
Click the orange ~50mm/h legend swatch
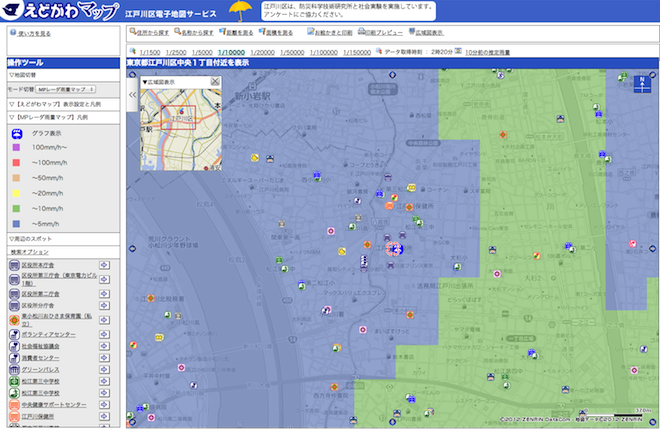pos(16,178)
